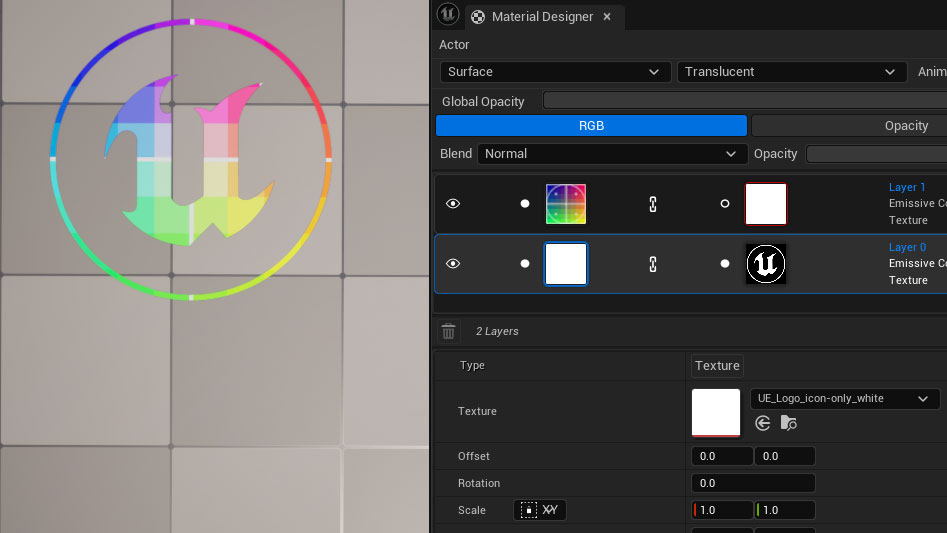Select the RGB channel tab
This screenshot has width=947, height=533.
tap(591, 126)
